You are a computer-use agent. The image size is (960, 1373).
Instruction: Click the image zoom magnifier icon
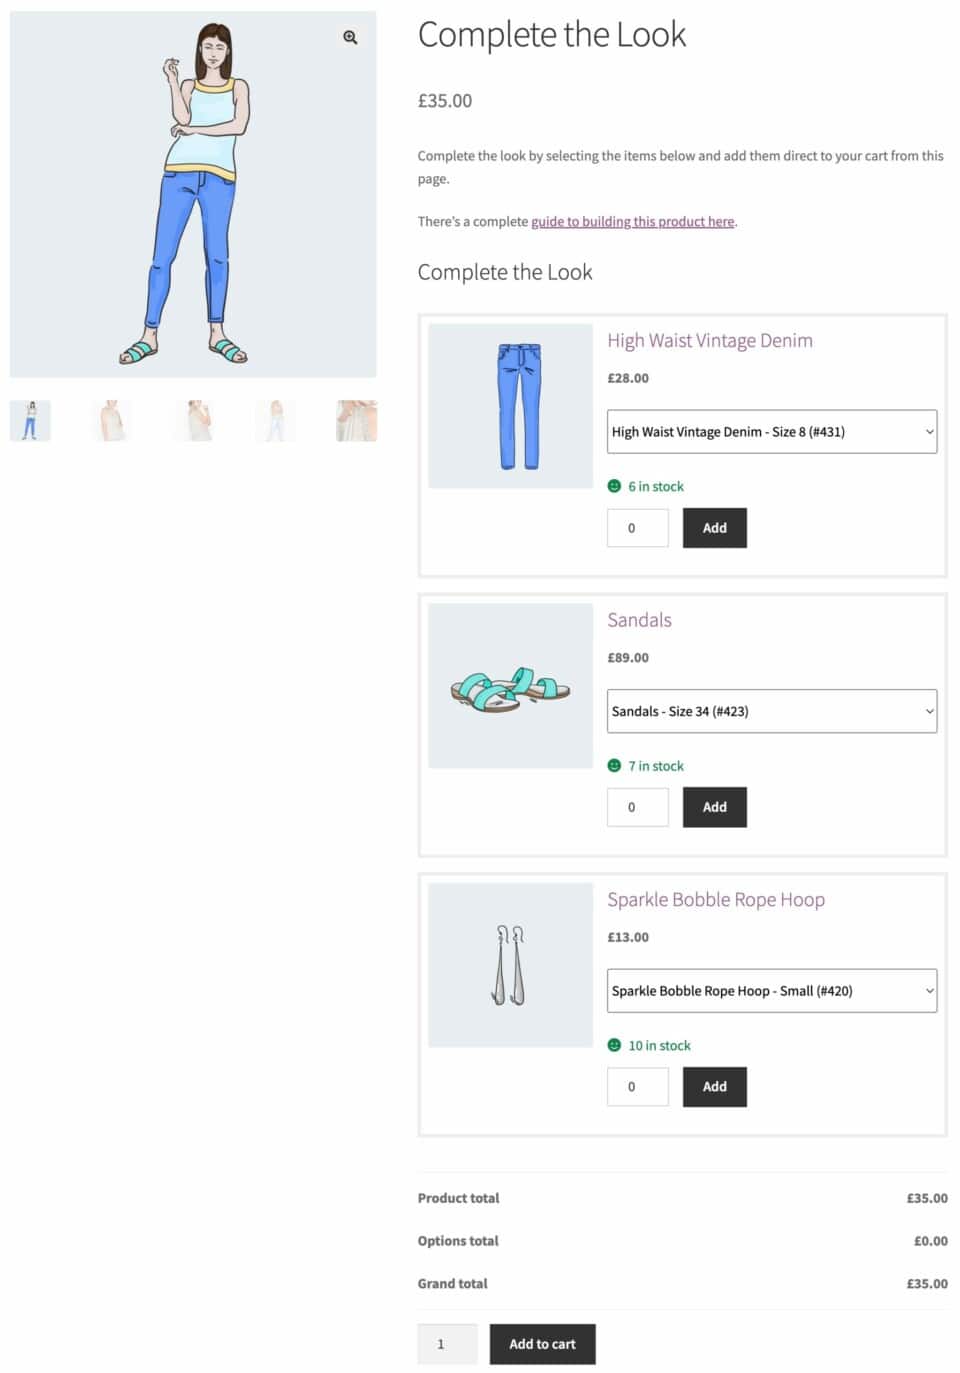[349, 38]
